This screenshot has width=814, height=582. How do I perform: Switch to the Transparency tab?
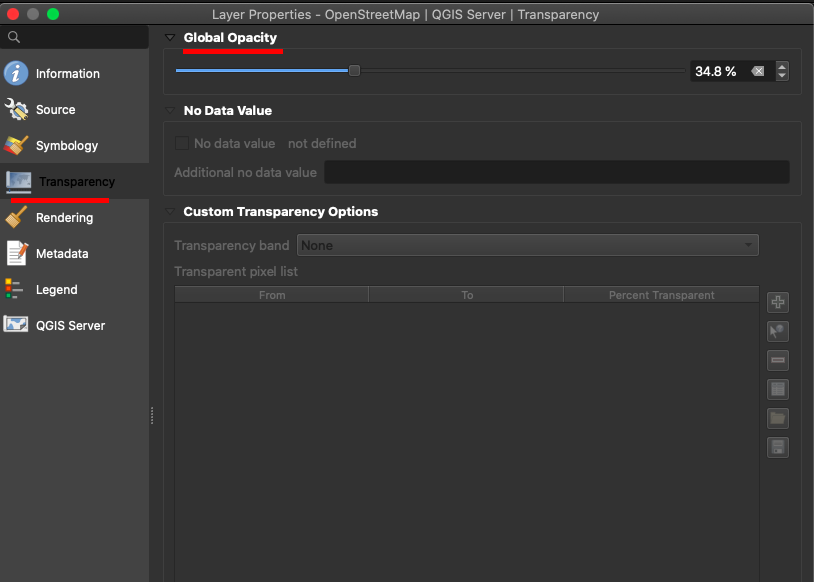pos(75,181)
